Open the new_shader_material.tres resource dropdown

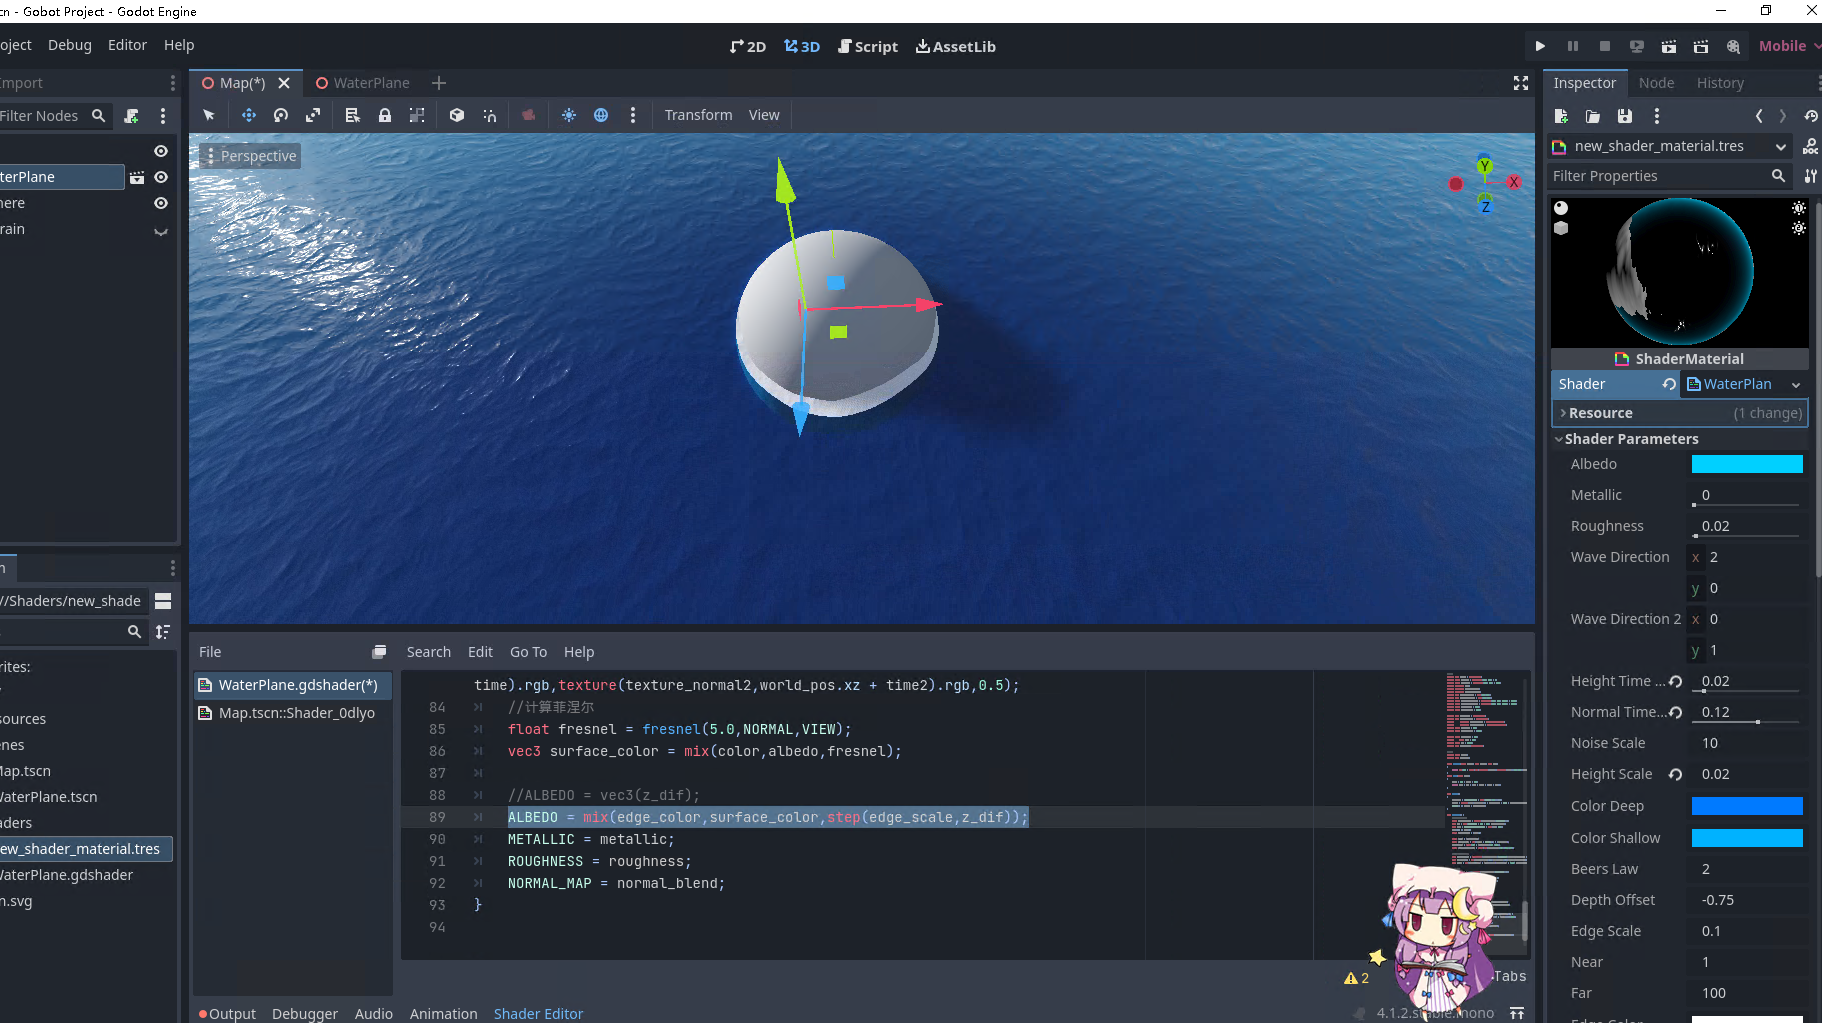point(1780,147)
